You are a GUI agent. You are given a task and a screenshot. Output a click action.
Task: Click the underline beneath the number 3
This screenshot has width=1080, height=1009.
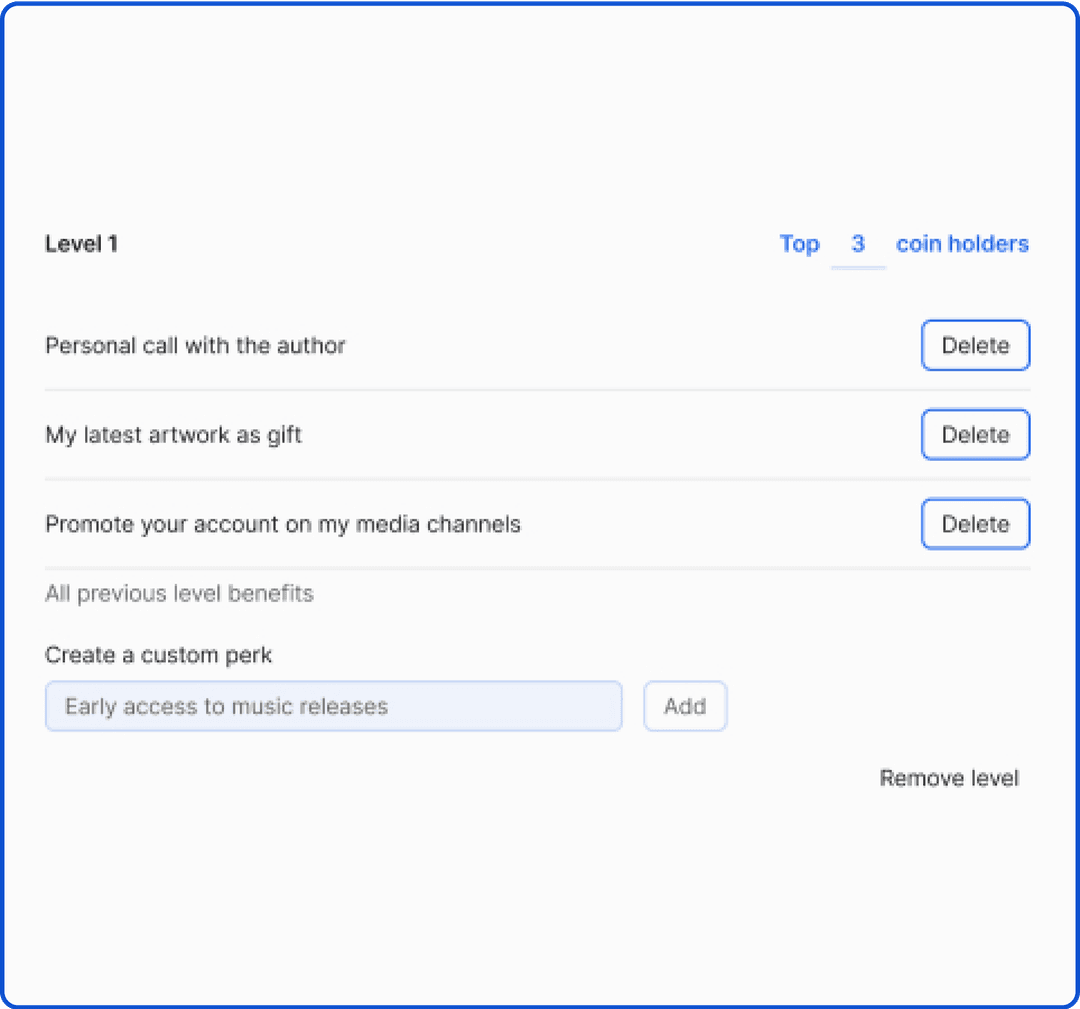point(858,267)
